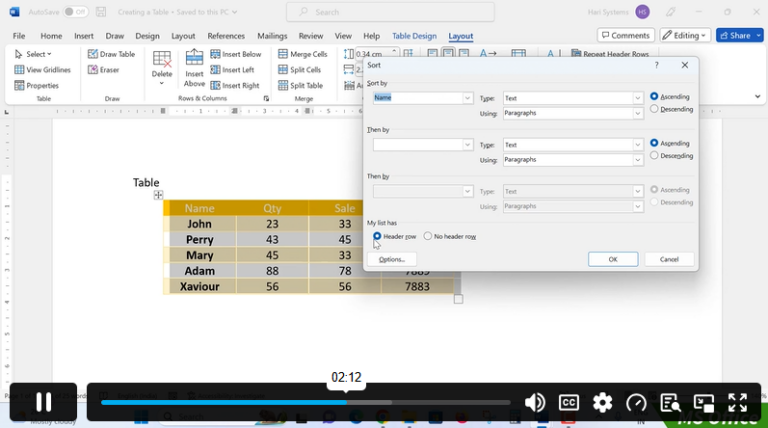
Task: Click the table resize handle
Action: pyautogui.click(x=458, y=299)
